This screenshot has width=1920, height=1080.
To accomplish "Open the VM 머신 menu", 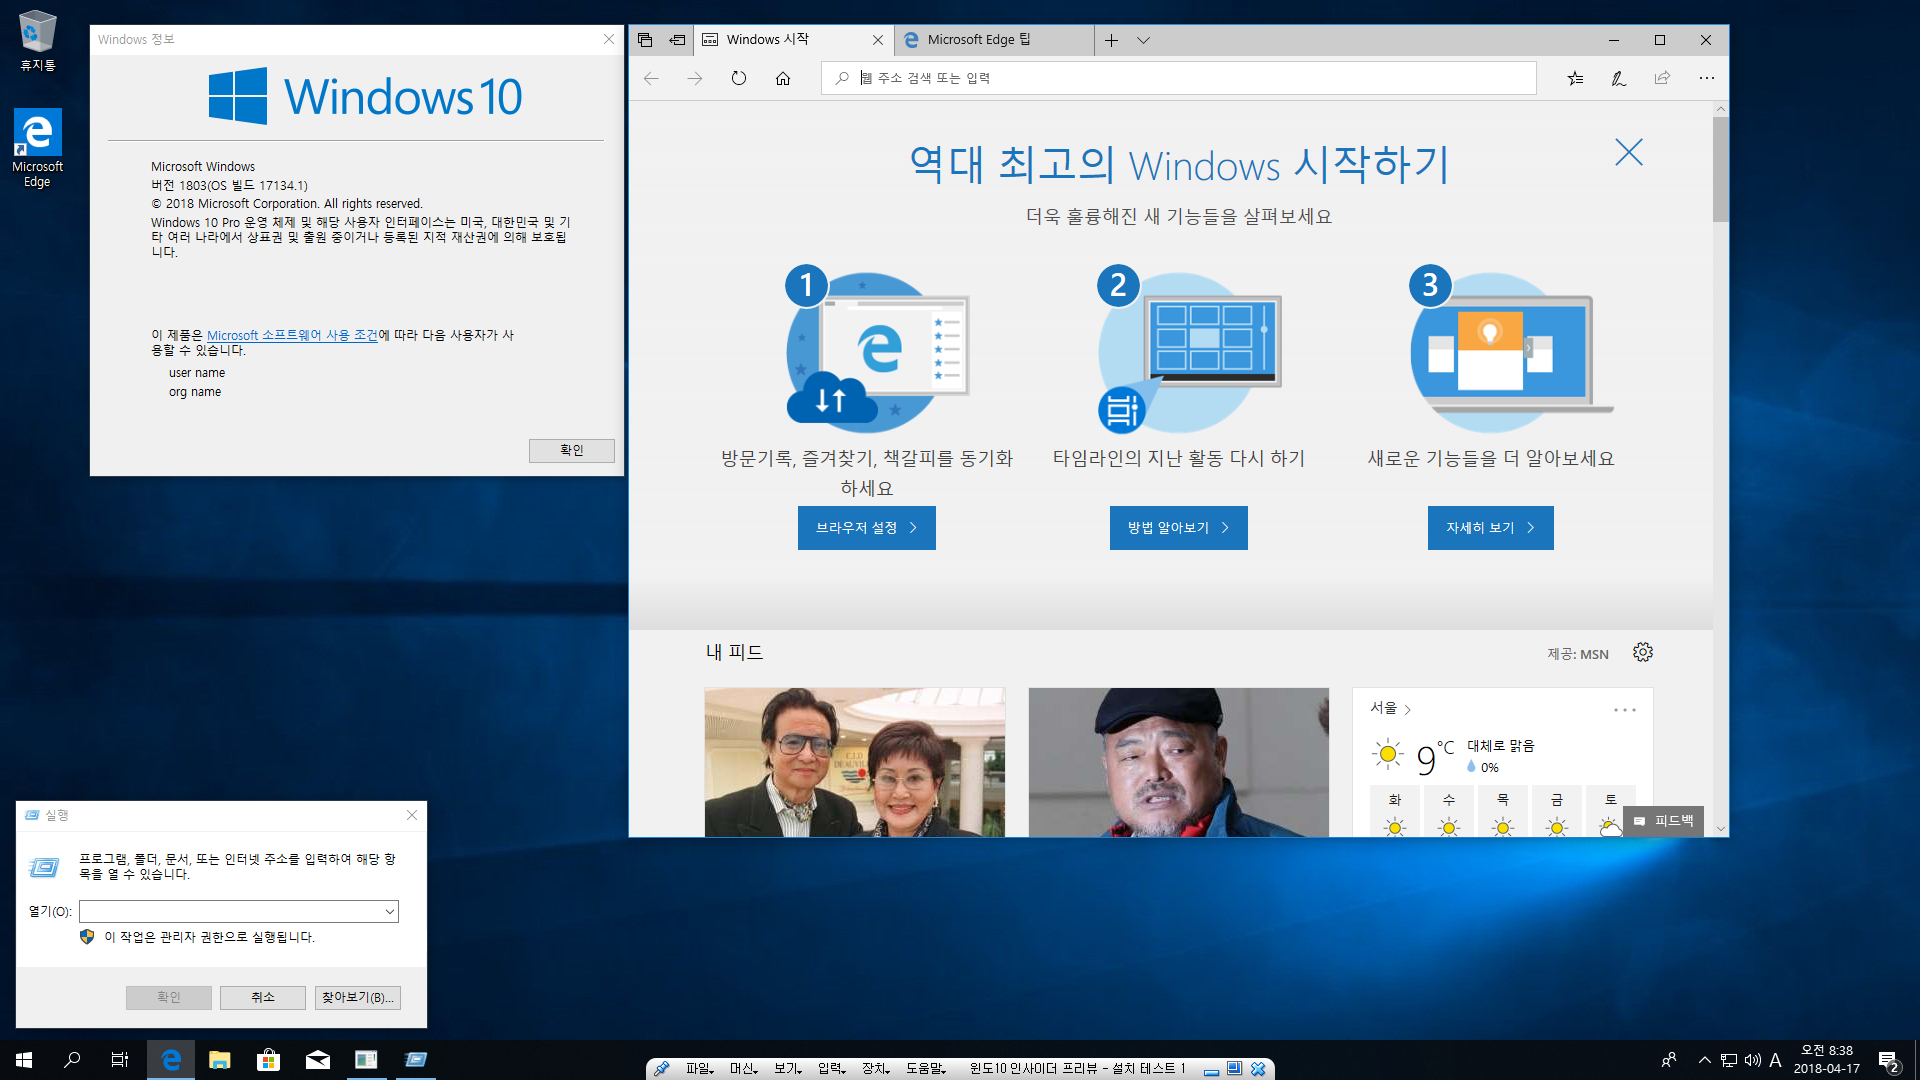I will pos(744,1069).
